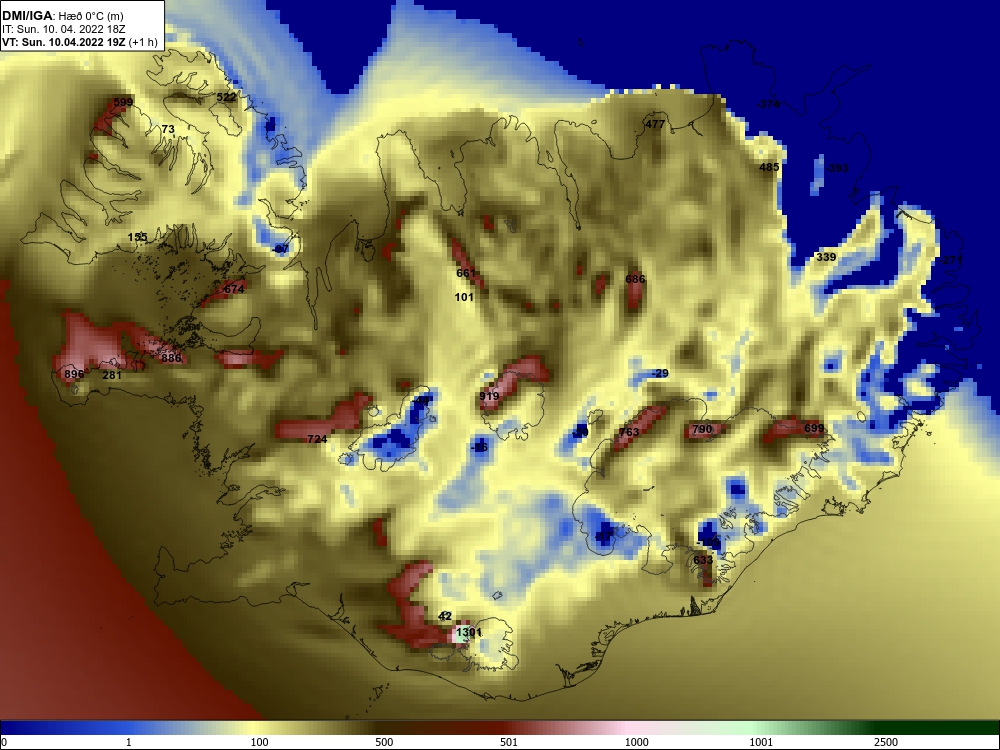Click the map value 339
This screenshot has width=1000, height=750.
click(x=826, y=257)
